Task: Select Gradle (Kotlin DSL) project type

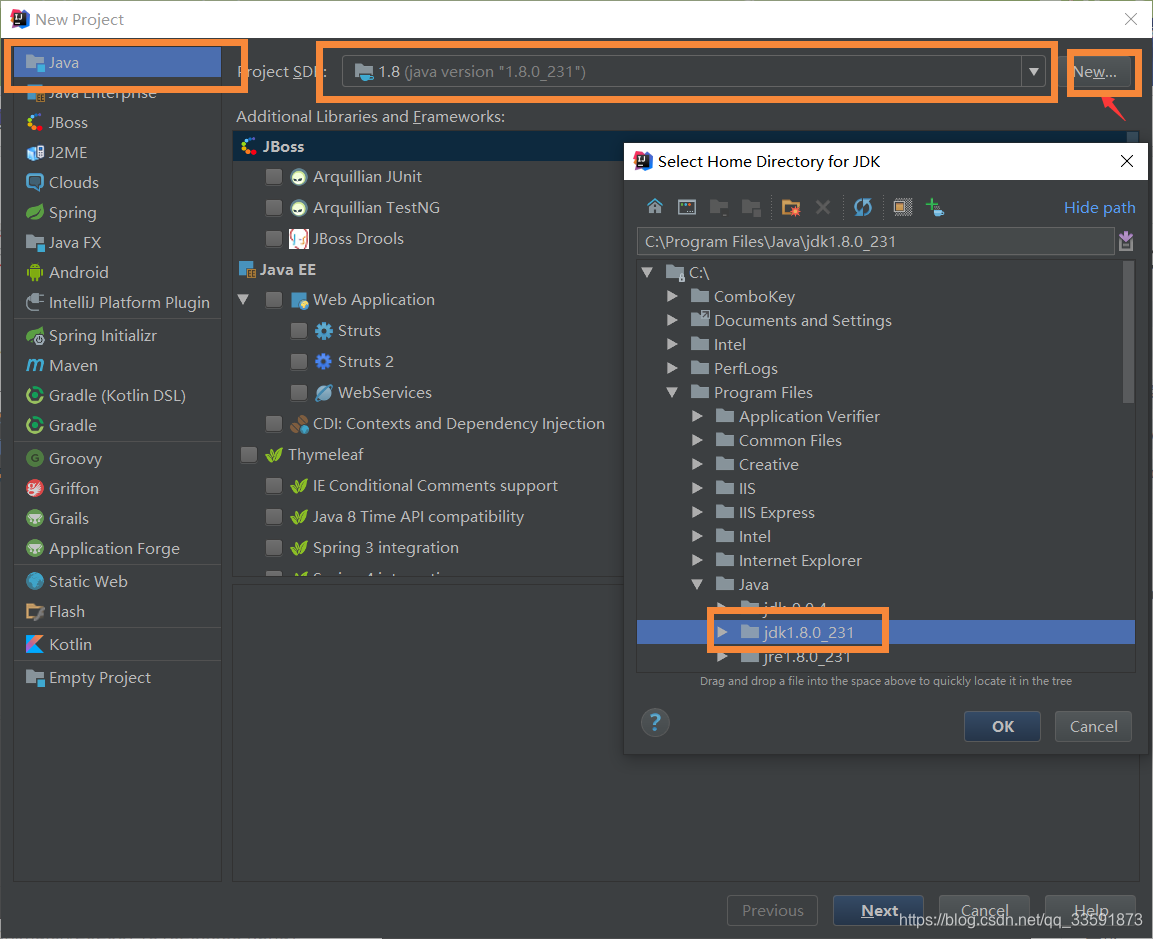Action: [x=118, y=396]
